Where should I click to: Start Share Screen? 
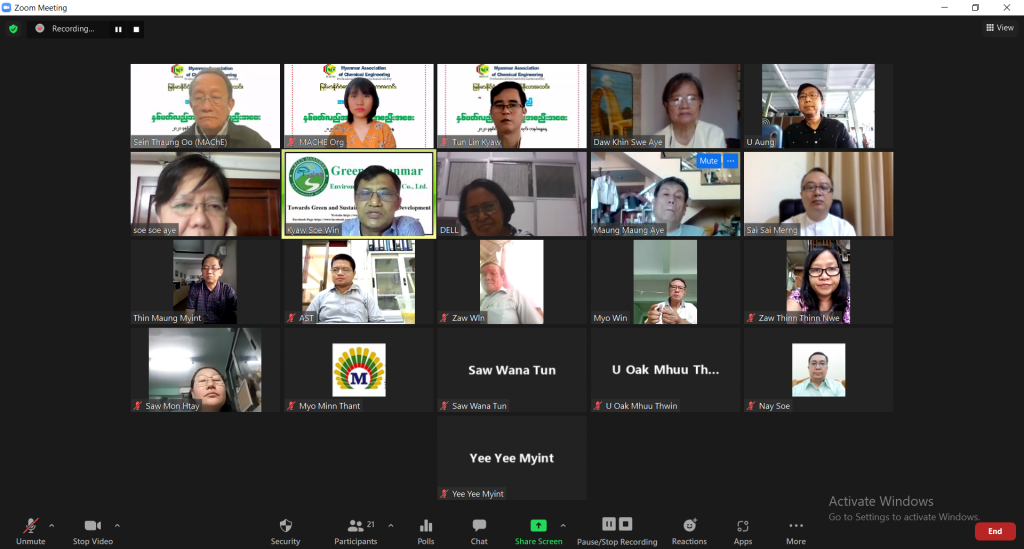538,531
